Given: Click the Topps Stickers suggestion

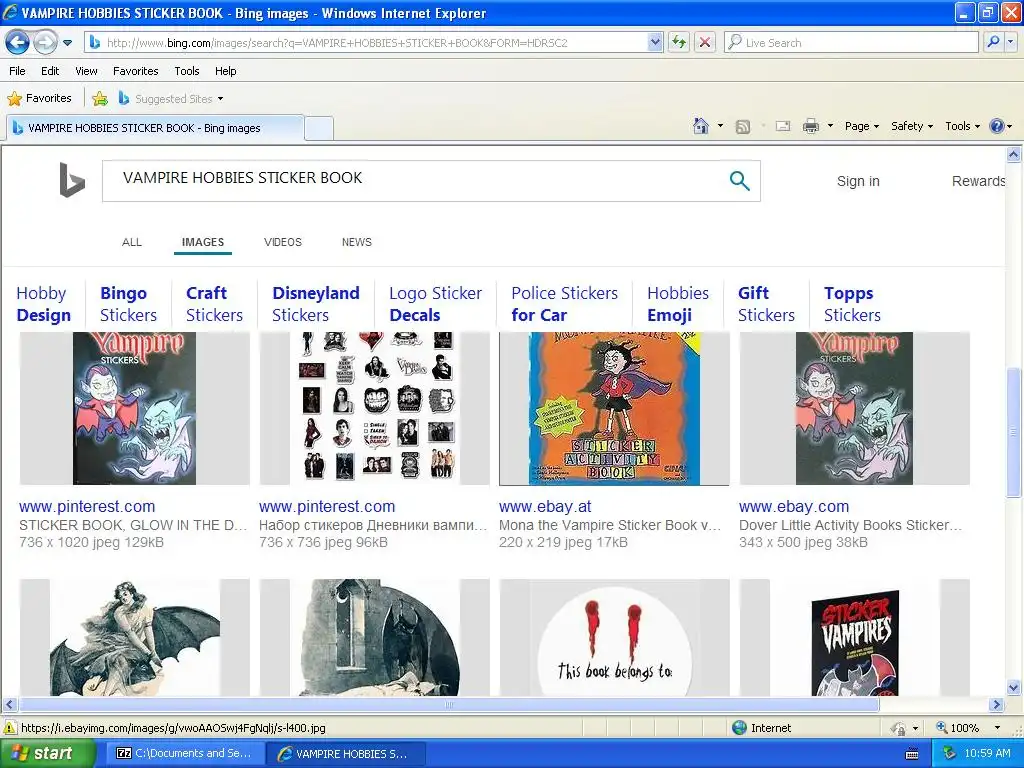Looking at the screenshot, I should click(x=852, y=304).
